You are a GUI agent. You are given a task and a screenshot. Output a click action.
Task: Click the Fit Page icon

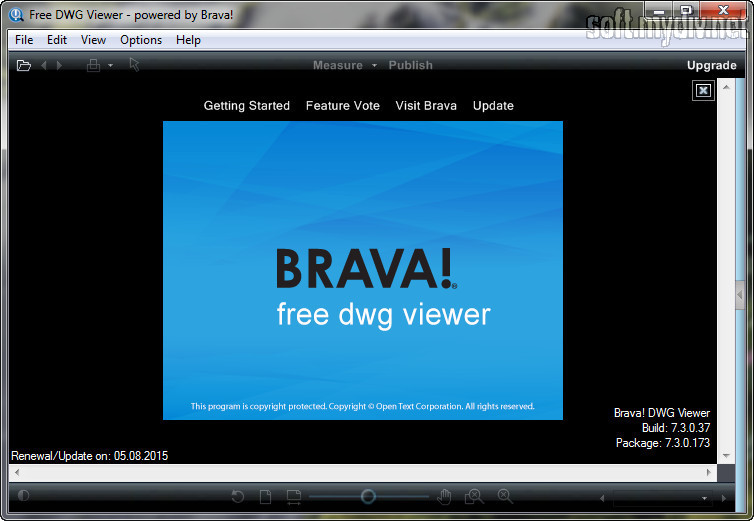coord(265,496)
